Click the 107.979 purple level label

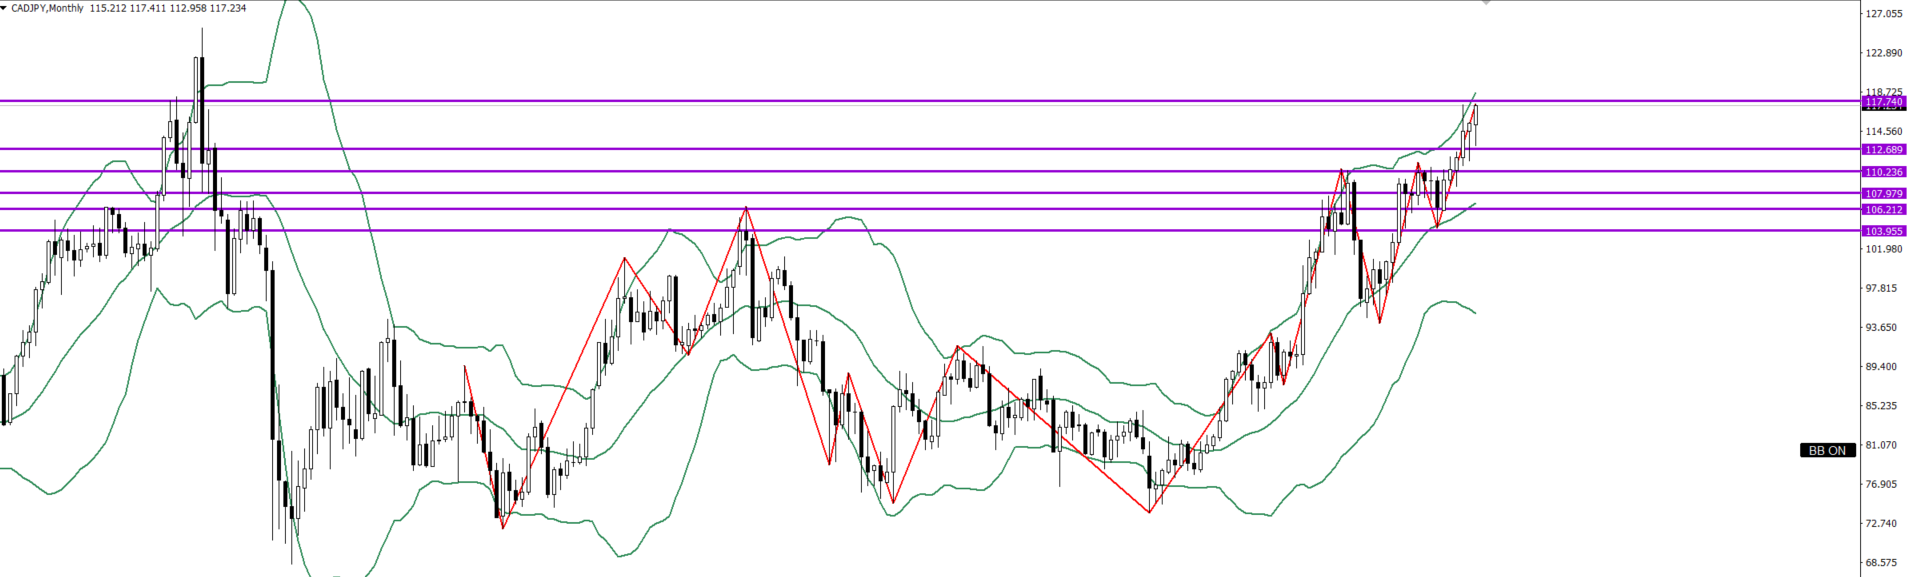click(1884, 194)
